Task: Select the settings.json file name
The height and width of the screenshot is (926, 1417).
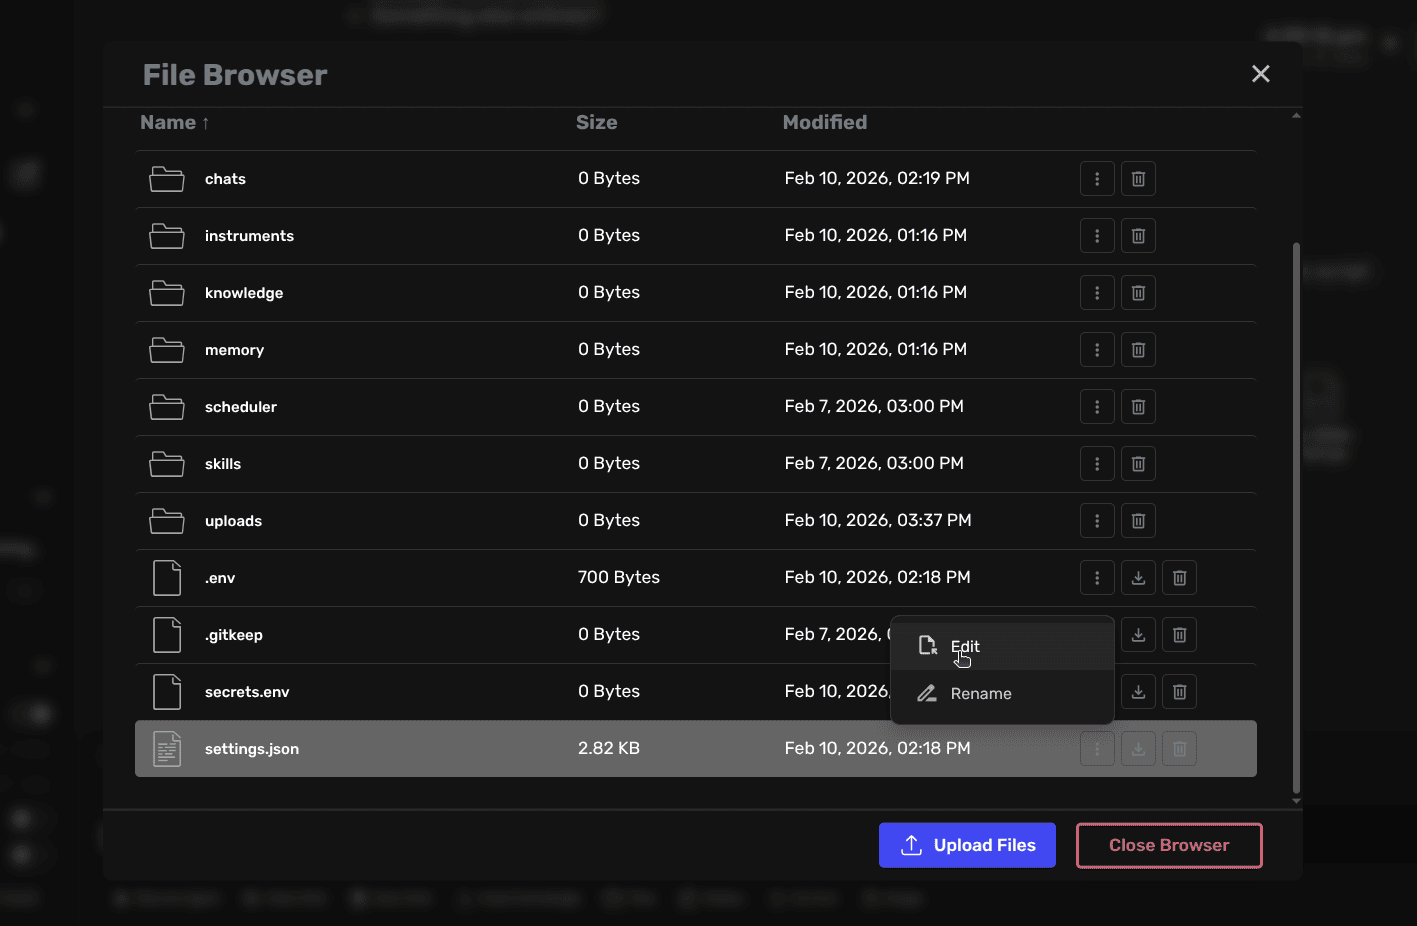Action: click(252, 749)
